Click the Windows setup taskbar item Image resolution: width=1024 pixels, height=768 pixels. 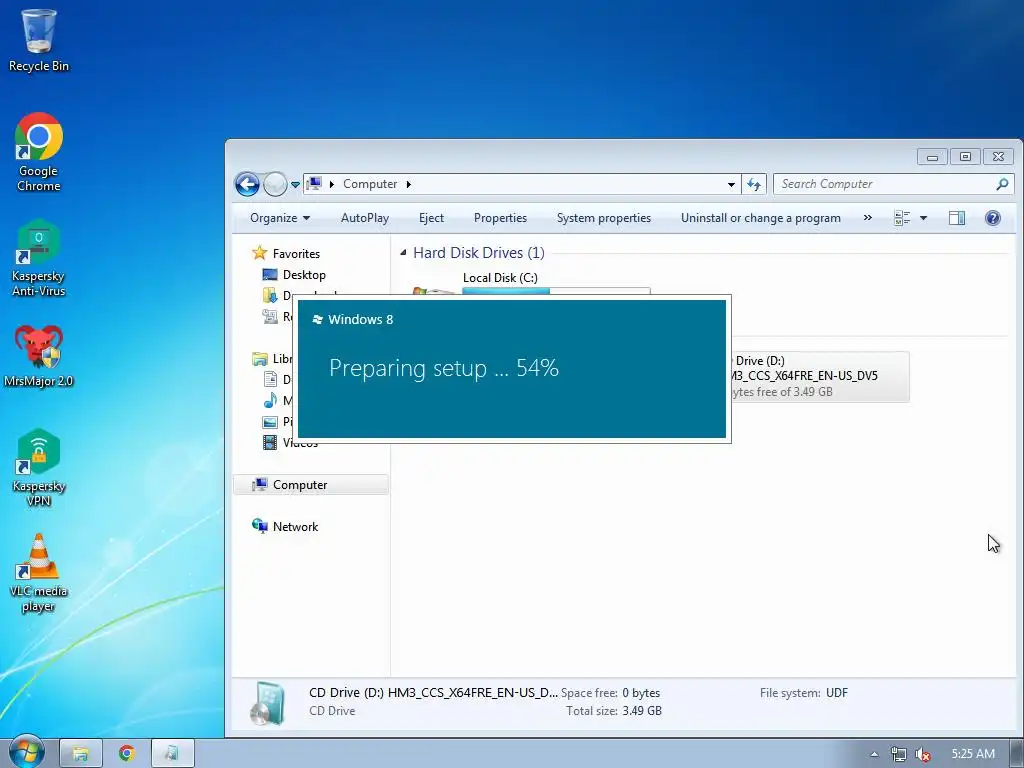pyautogui.click(x=173, y=753)
